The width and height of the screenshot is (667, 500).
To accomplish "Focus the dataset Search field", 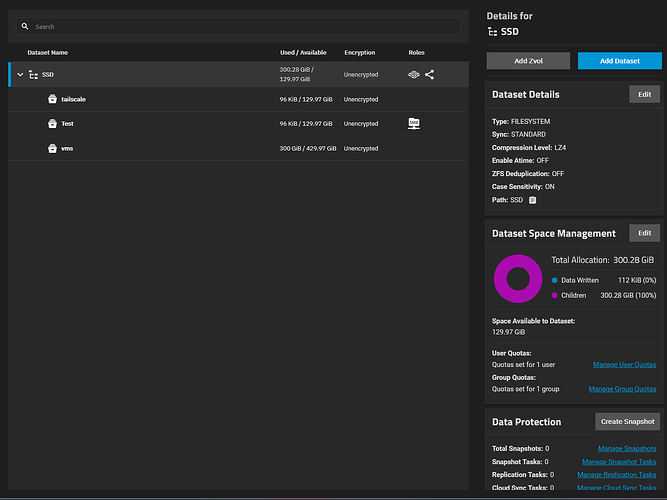I will (238, 26).
